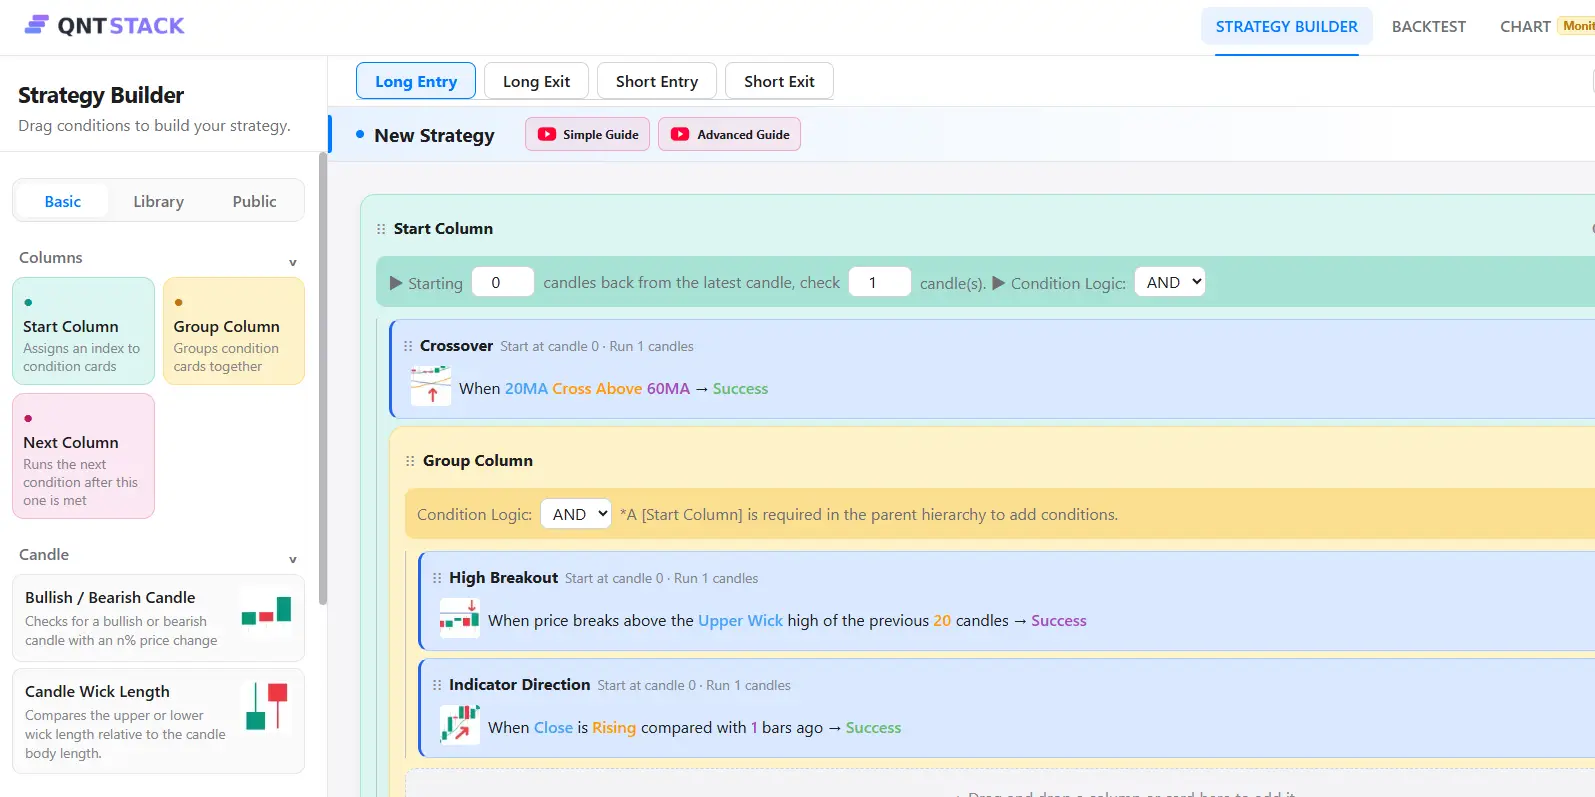Click the YouTube icon in Simple Guide
The image size is (1595, 797).
click(547, 134)
